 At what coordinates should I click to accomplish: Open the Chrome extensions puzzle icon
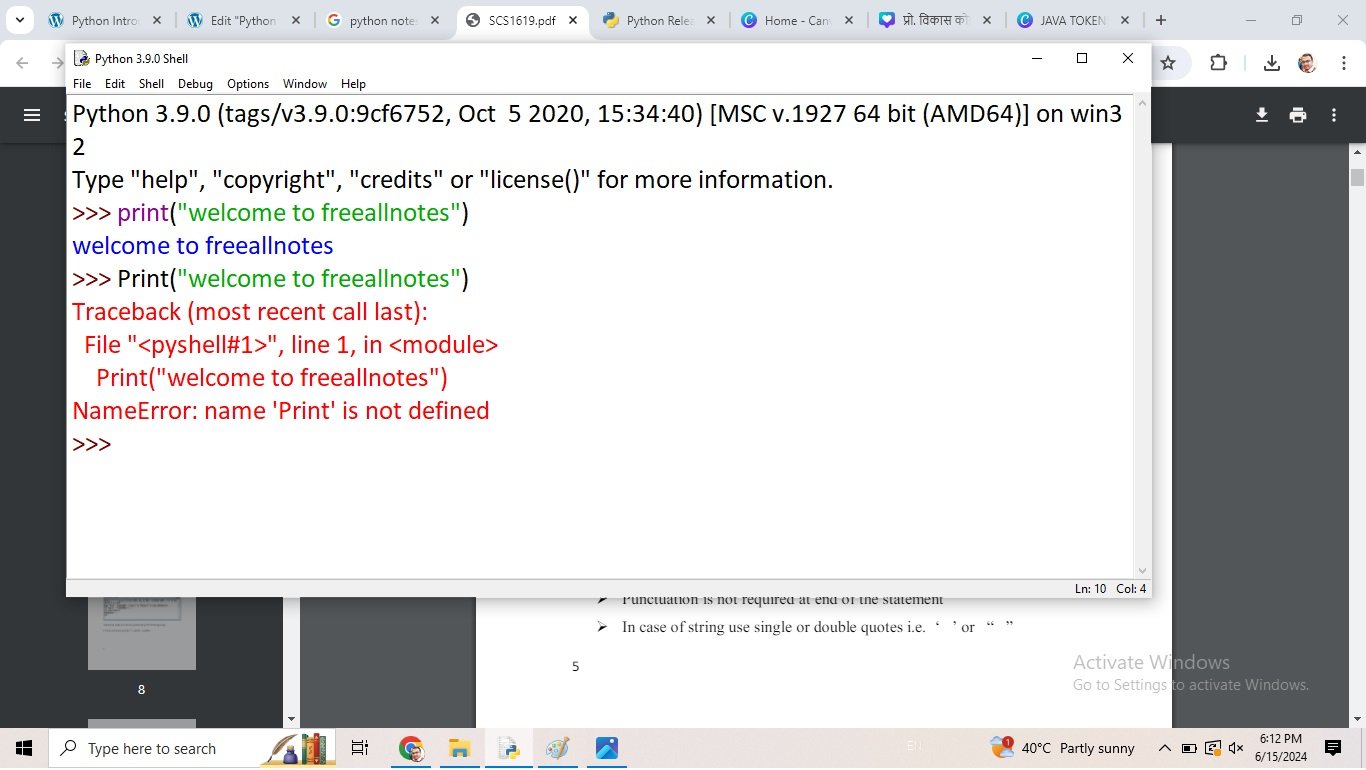pos(1218,63)
